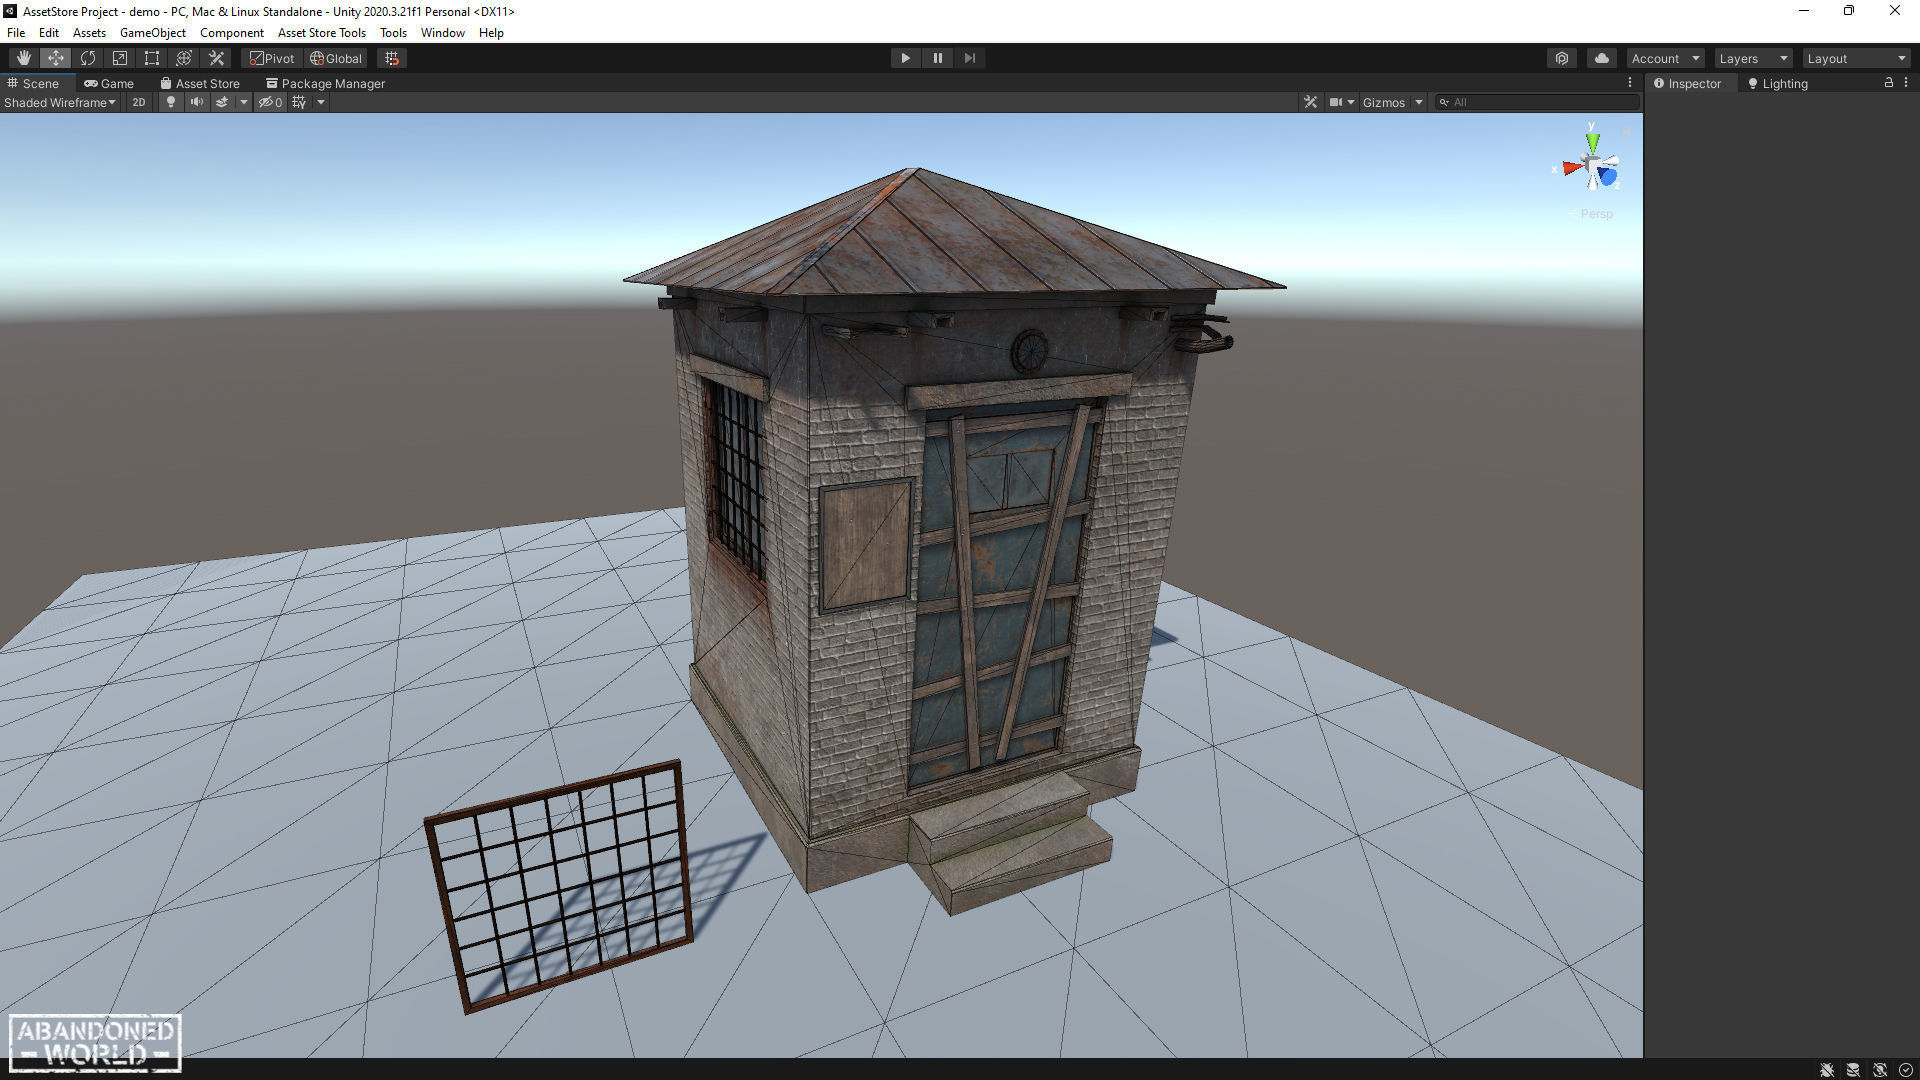Toggle Gizmos button in scene view
The height and width of the screenshot is (1080, 1920).
point(1384,102)
